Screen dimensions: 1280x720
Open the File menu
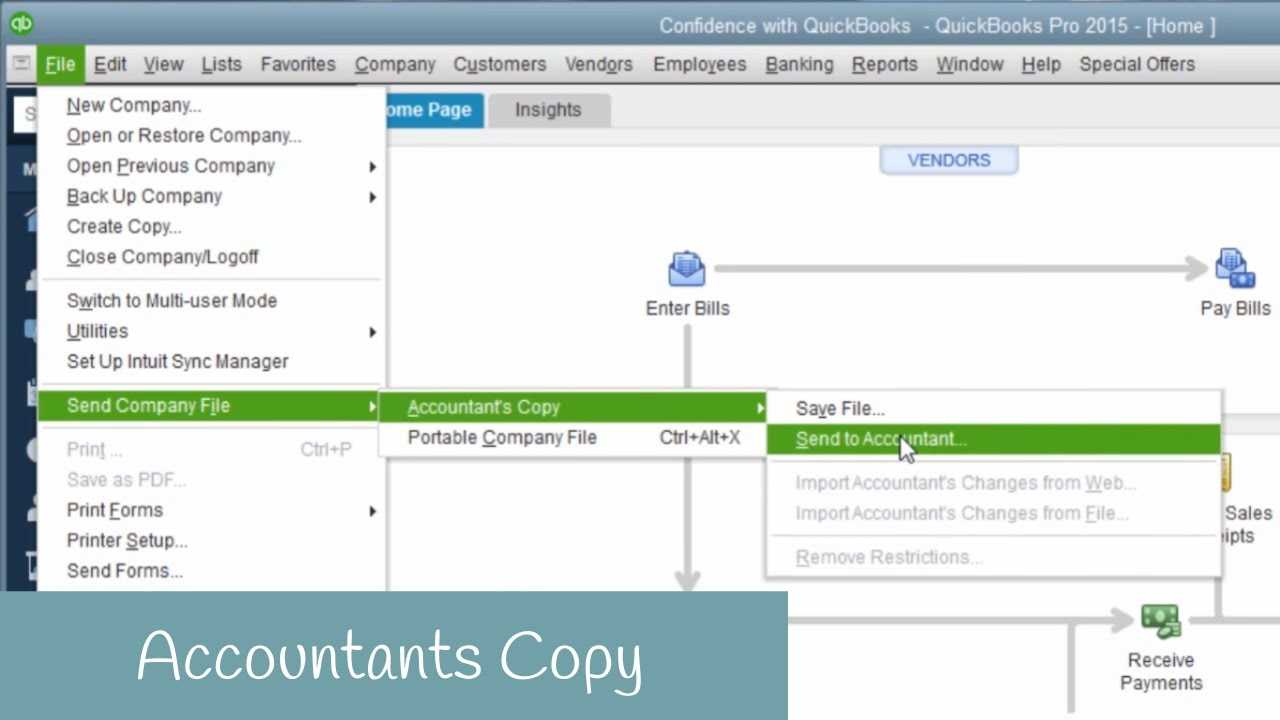pyautogui.click(x=60, y=64)
